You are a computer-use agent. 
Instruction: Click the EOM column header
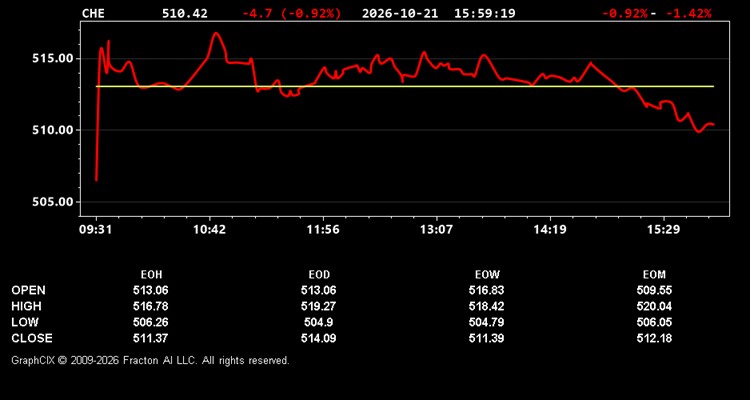coord(654,275)
